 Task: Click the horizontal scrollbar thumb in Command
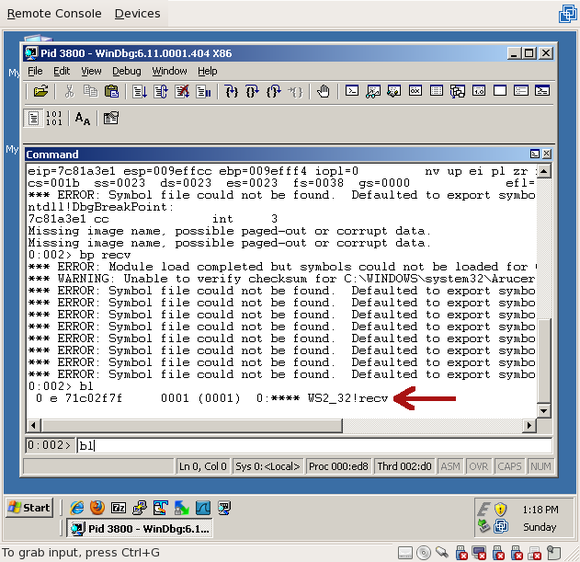(192, 425)
